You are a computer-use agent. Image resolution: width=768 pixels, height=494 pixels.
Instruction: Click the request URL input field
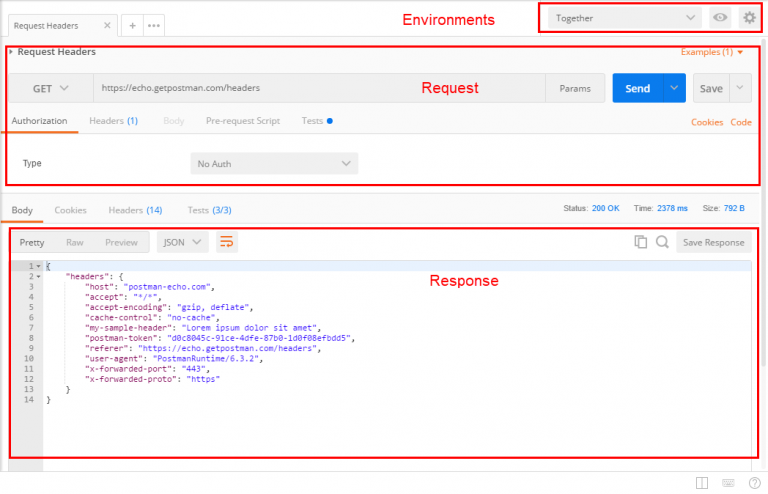tap(319, 88)
